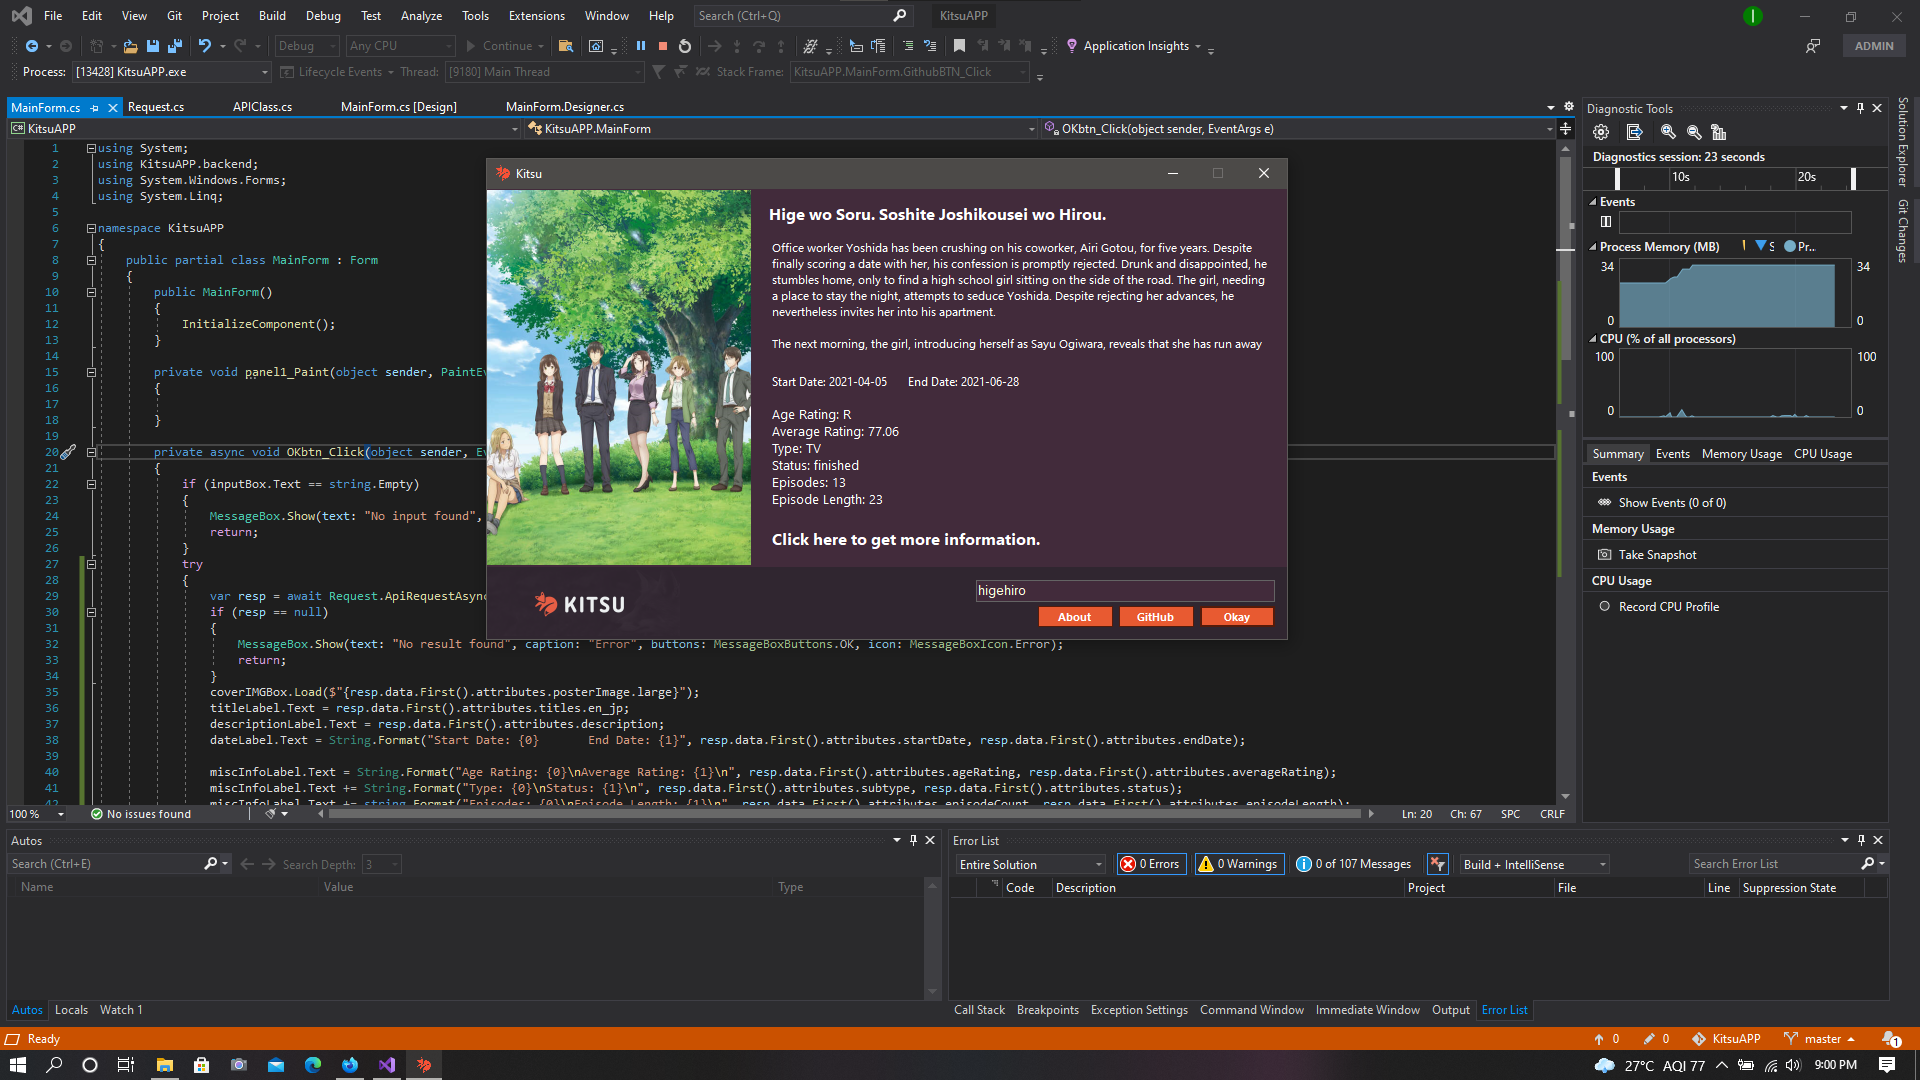Open the Debug menu

(x=323, y=16)
